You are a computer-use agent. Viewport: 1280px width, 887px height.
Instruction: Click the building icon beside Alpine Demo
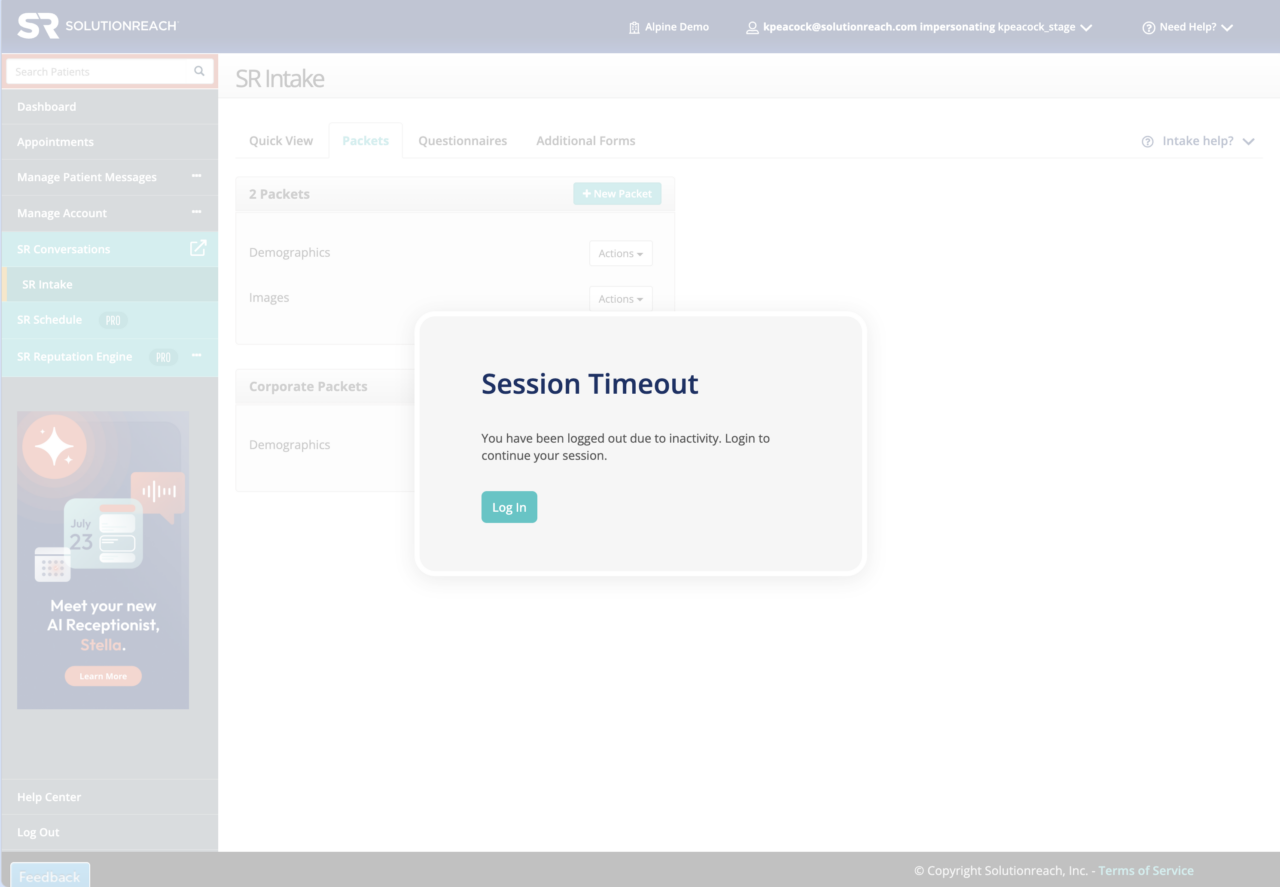point(634,28)
